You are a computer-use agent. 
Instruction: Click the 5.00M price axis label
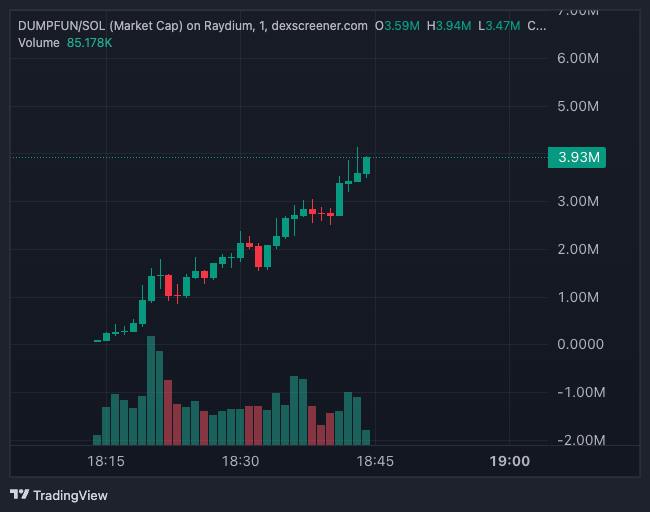coord(577,106)
